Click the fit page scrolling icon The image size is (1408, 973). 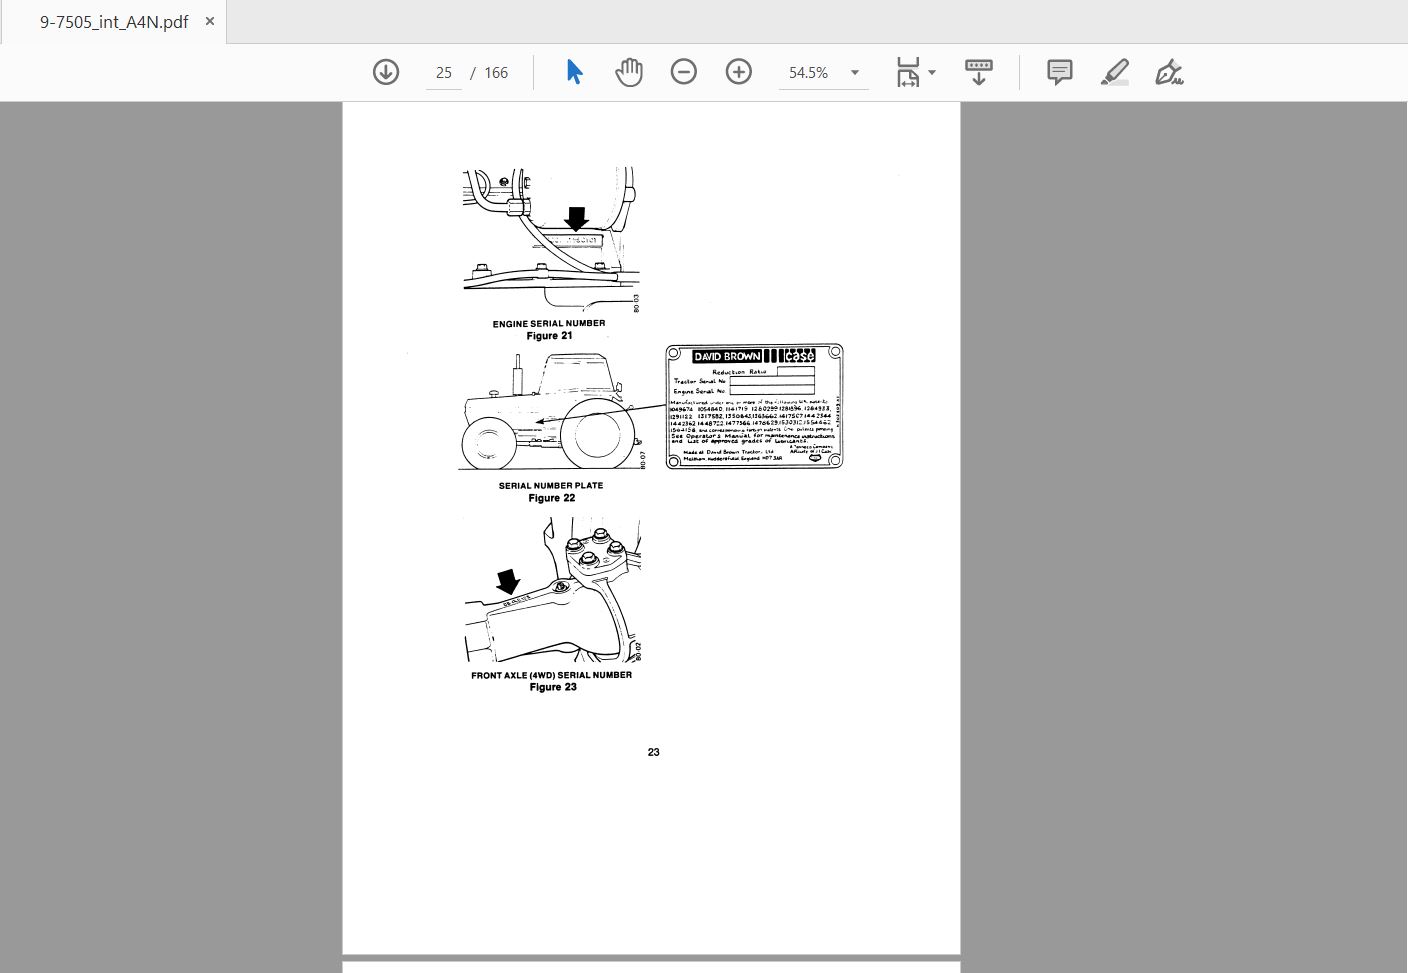908,72
